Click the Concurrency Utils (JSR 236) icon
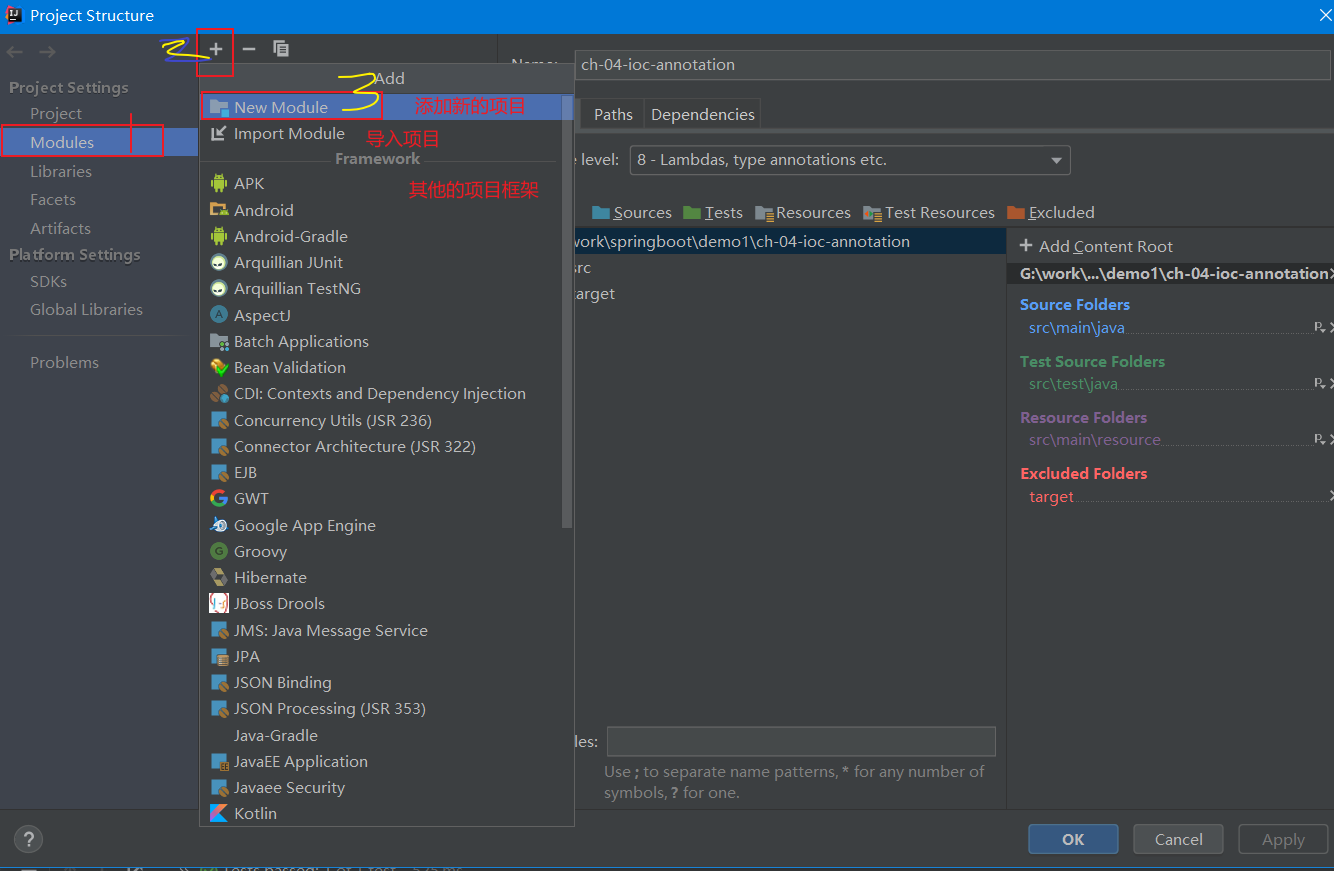The width and height of the screenshot is (1334, 871). pyautogui.click(x=219, y=420)
